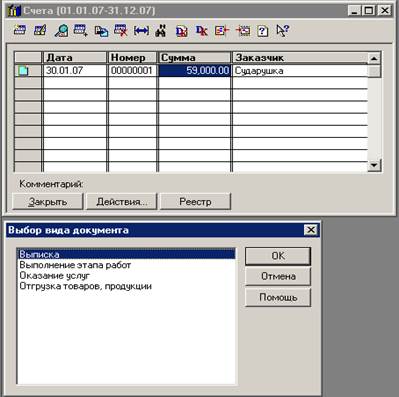The image size is (399, 397).
Task: Click the Dk postings toolbar icon
Action: [x=202, y=31]
